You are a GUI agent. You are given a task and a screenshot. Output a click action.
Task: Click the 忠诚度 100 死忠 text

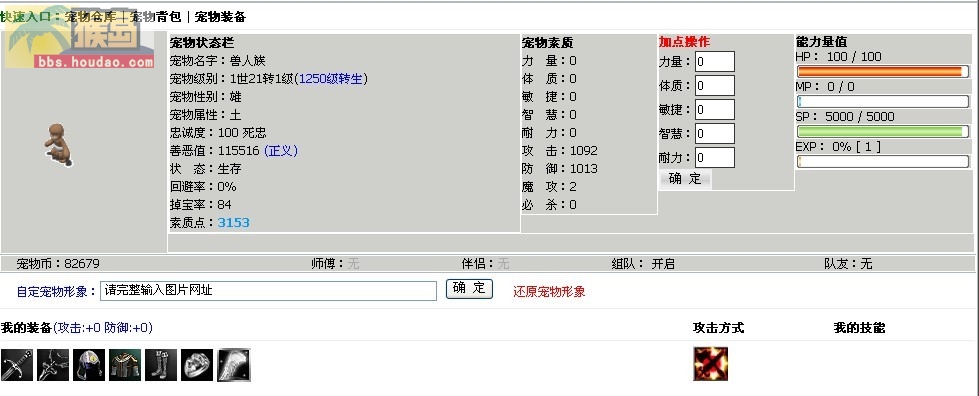coord(218,132)
